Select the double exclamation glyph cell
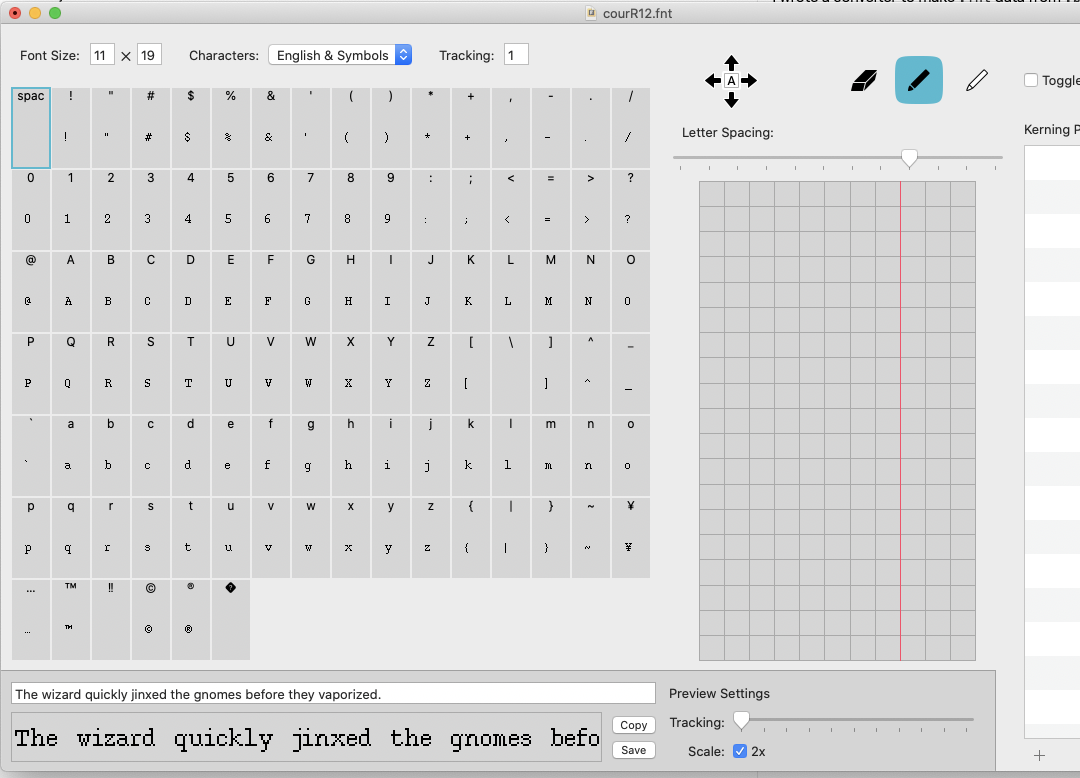Screen dimensions: 1080x778 pos(110,620)
